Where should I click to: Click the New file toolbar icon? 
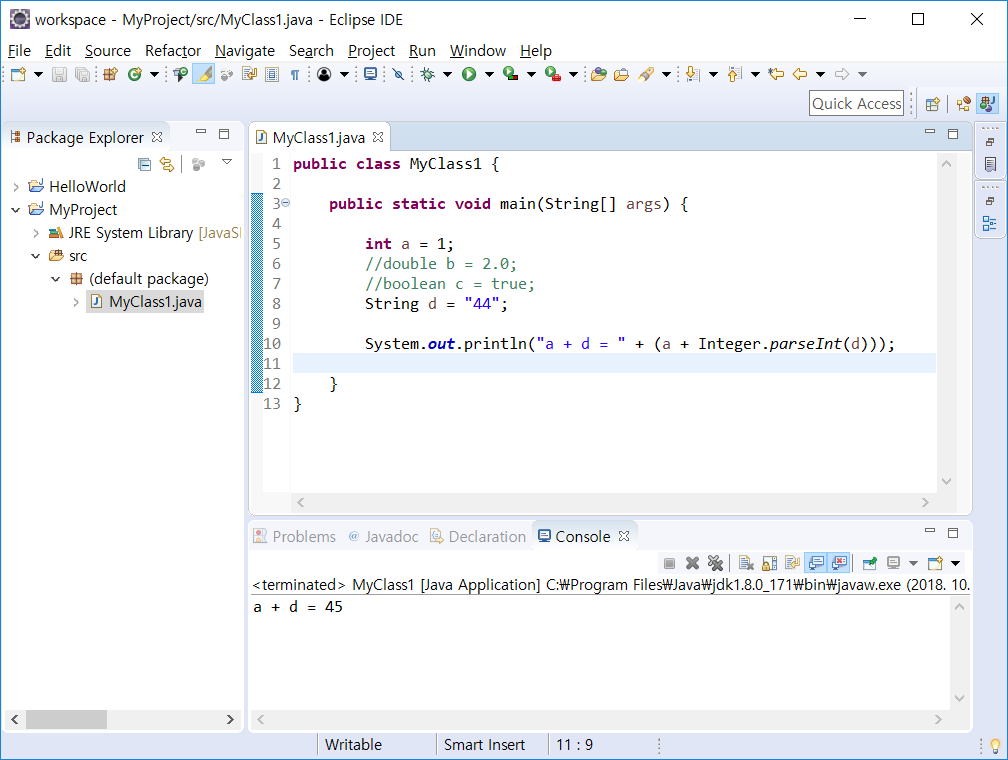point(19,74)
